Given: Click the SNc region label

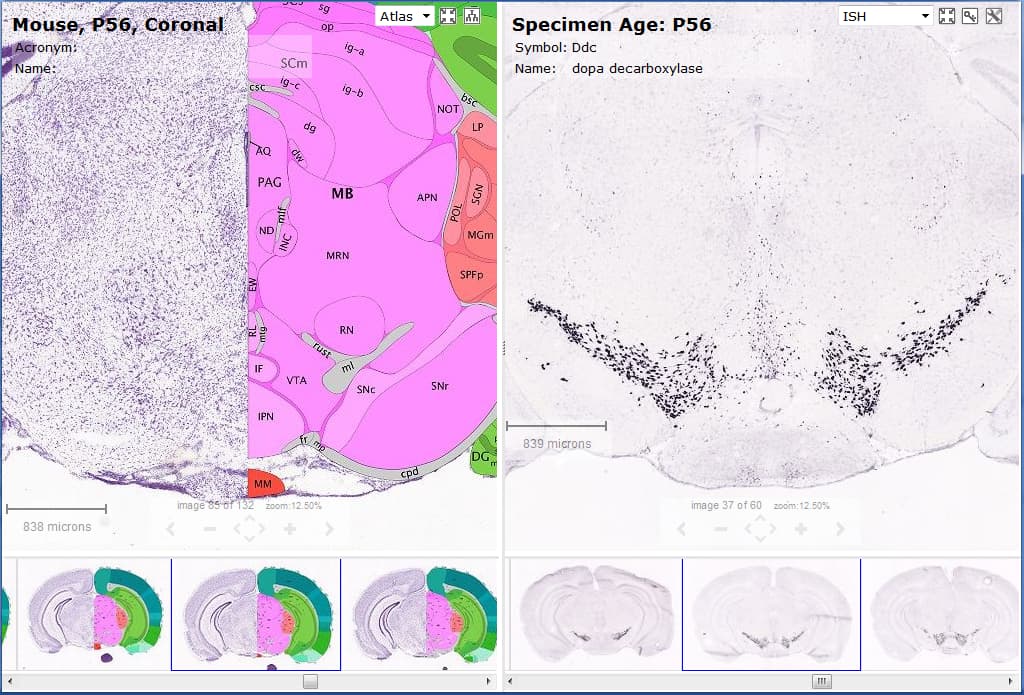Looking at the screenshot, I should pos(366,389).
